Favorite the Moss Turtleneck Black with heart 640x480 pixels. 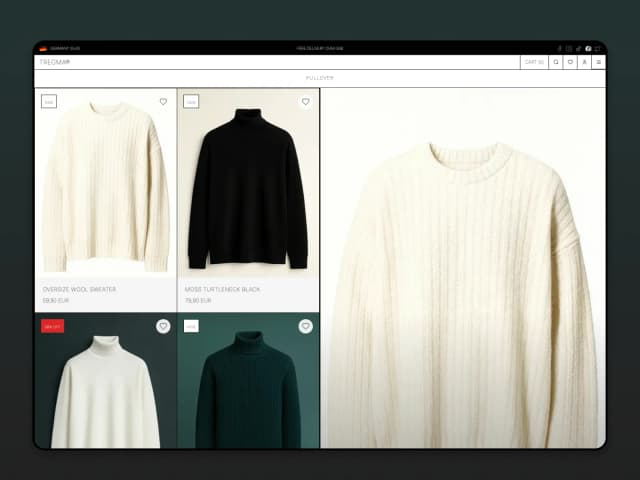(x=306, y=101)
